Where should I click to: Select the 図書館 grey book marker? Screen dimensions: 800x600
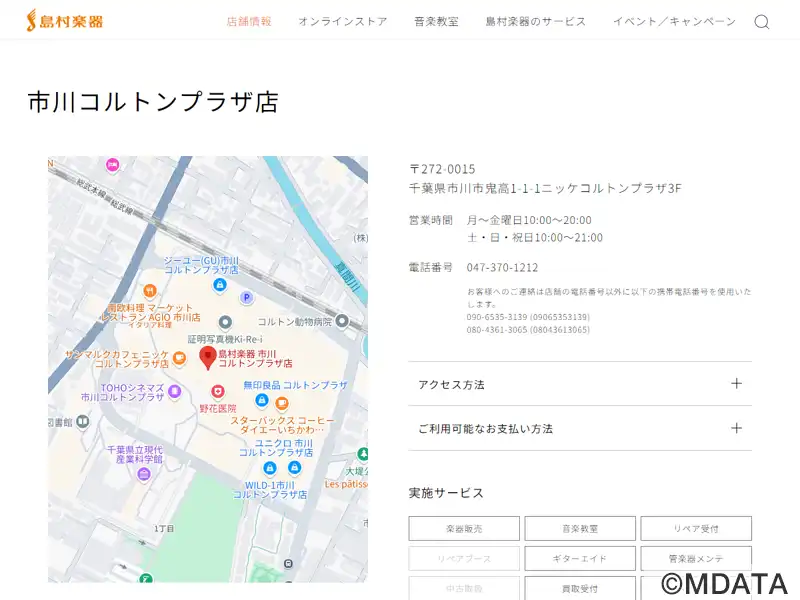tap(83, 422)
